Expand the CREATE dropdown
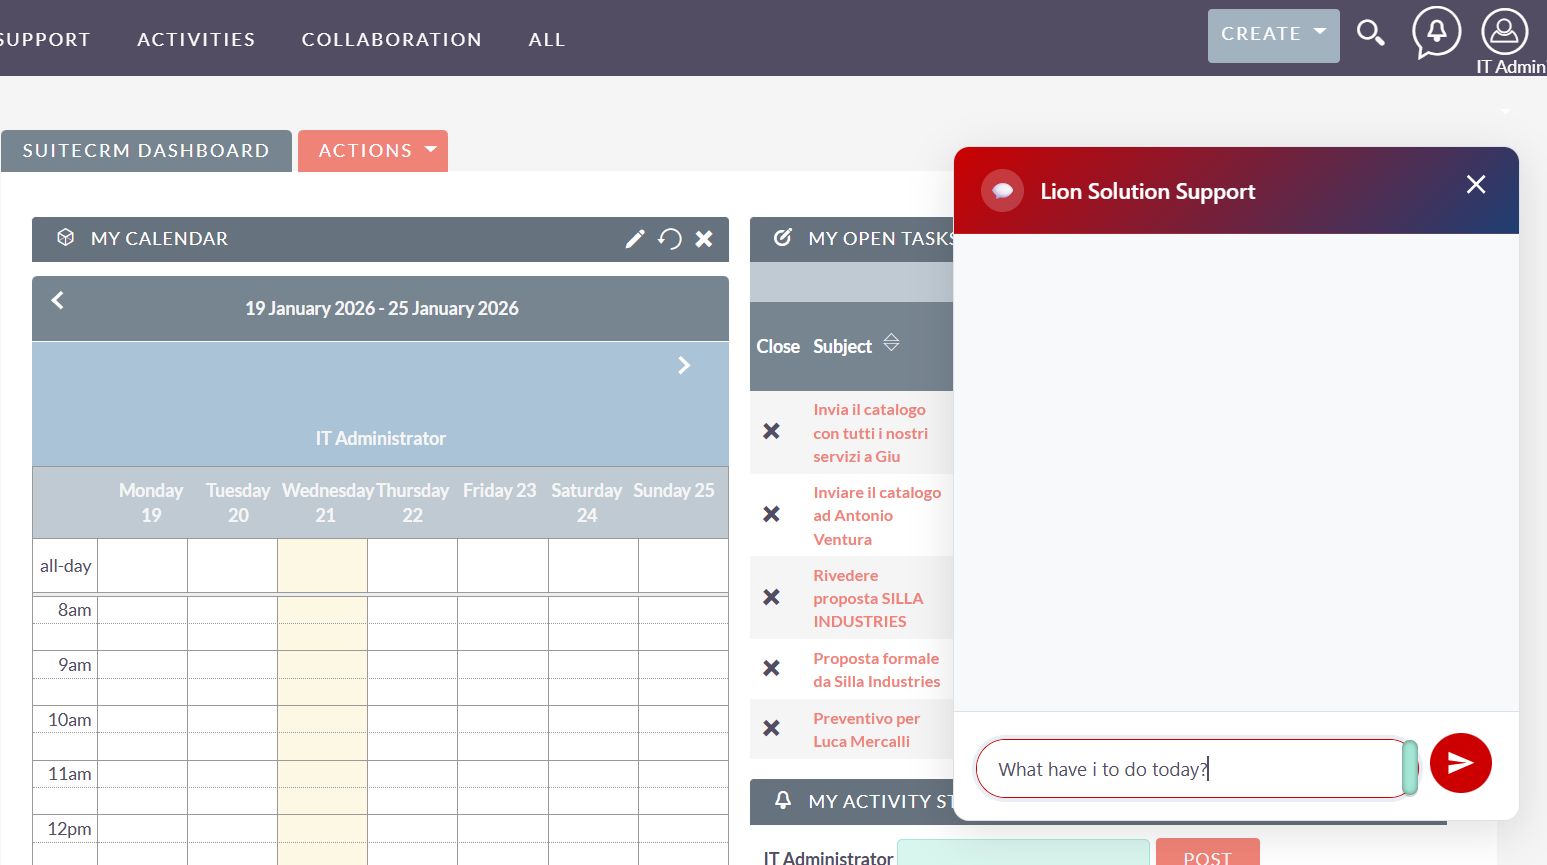This screenshot has height=865, width=1547. click(1273, 35)
